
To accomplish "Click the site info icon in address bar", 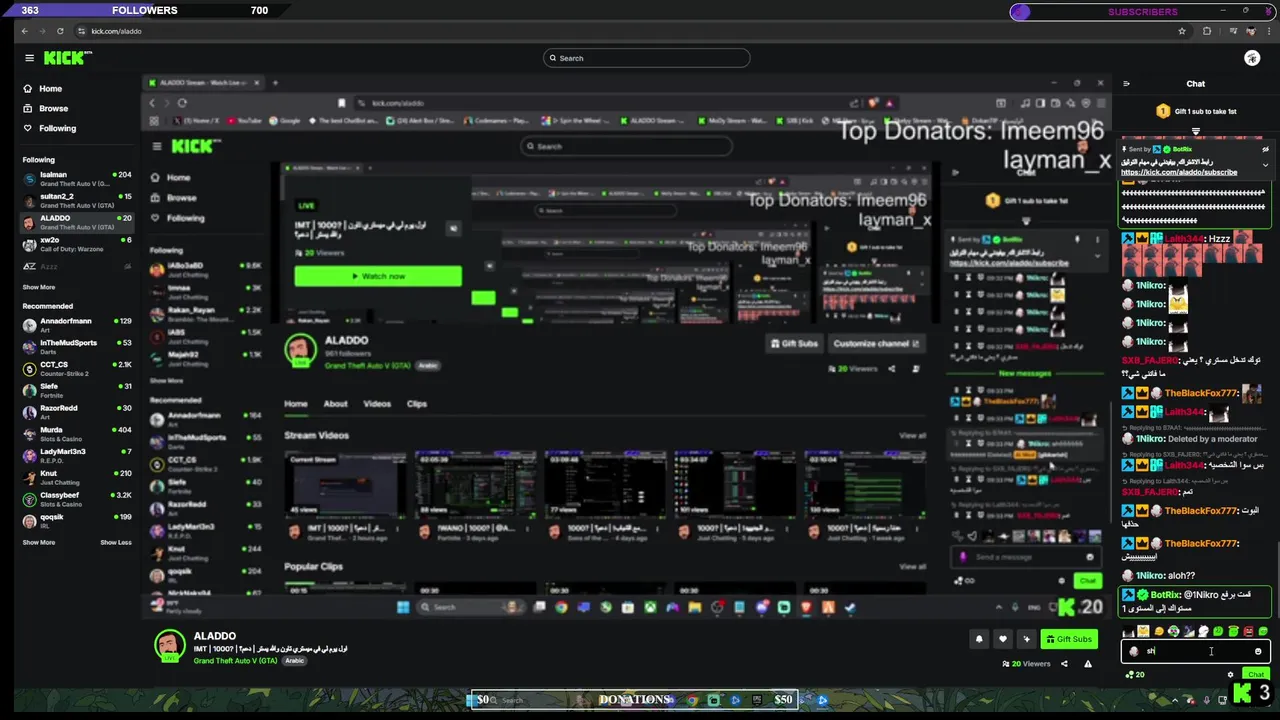I will pos(82,31).
